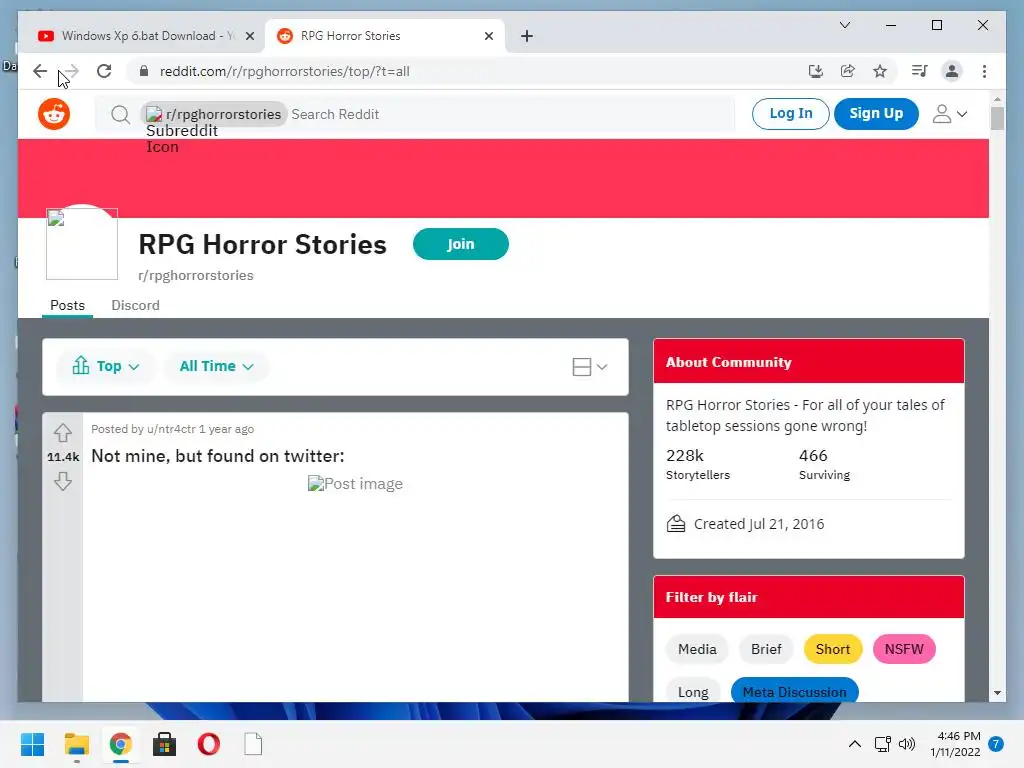Click the page vertical scrollbar thumb
1024x768 pixels.
coord(997,118)
